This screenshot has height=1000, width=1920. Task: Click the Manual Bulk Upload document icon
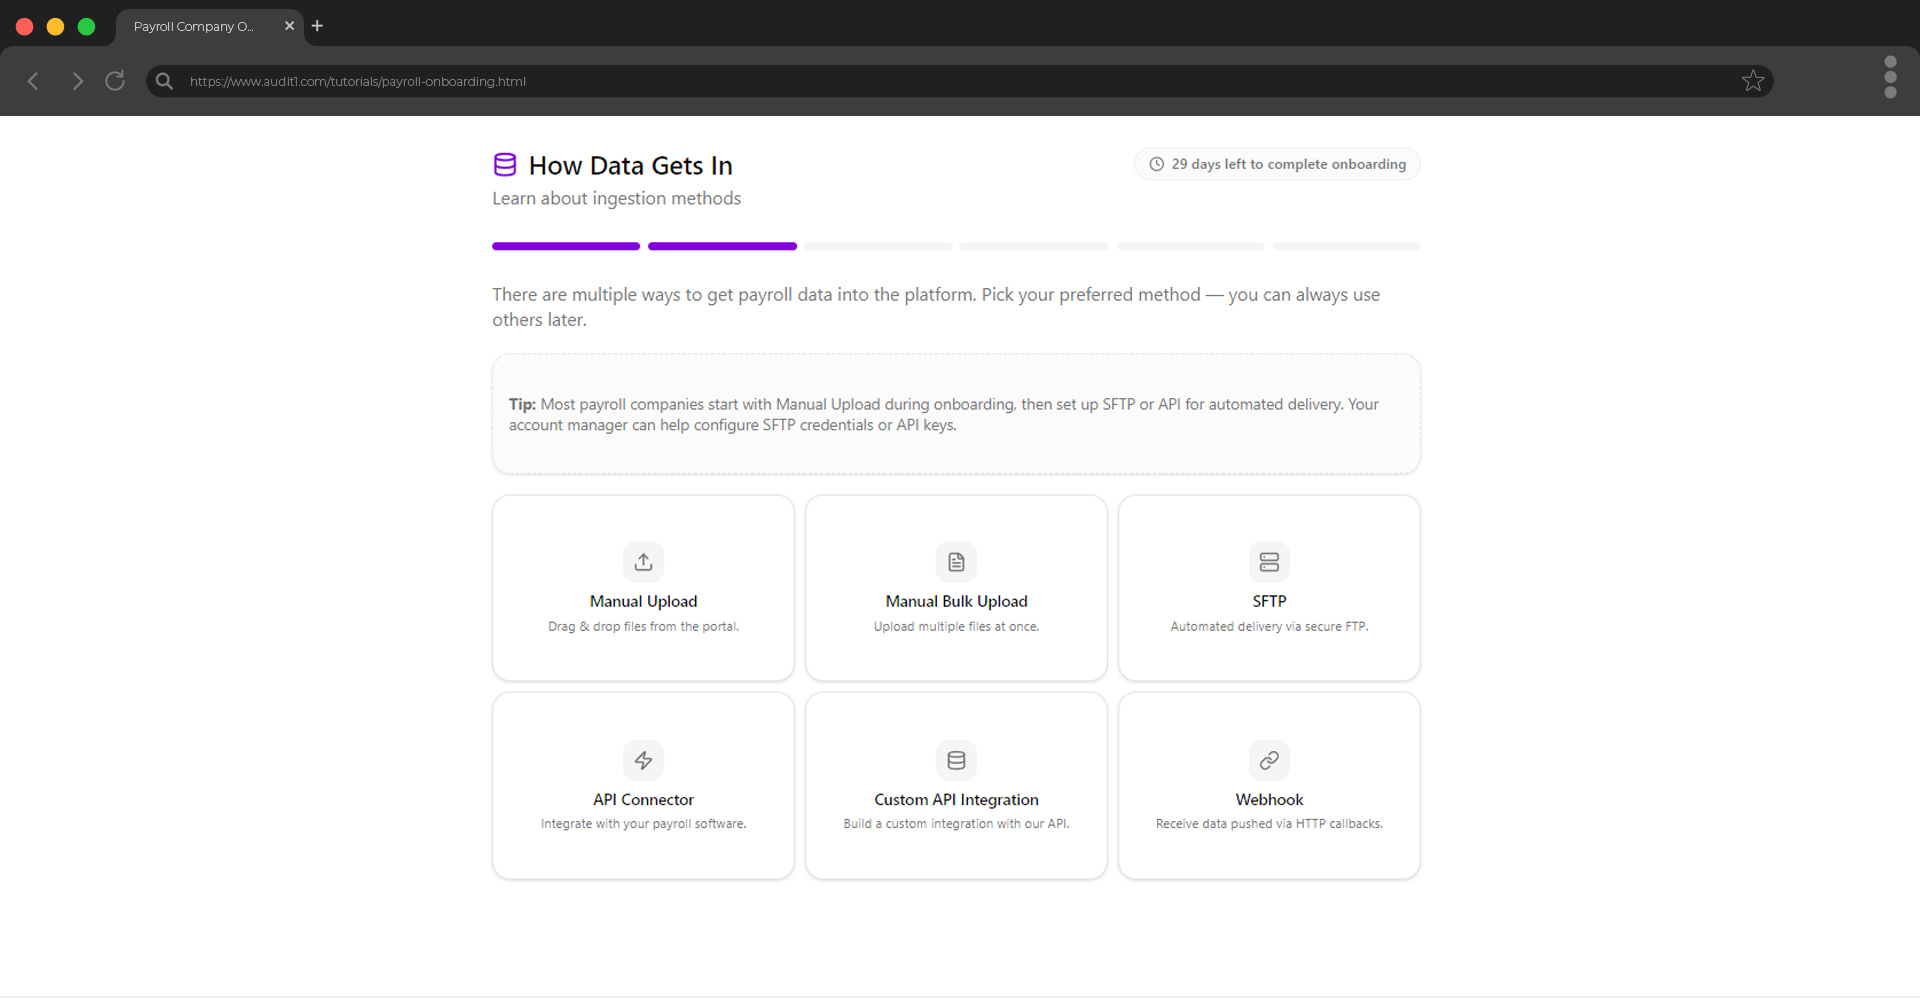coord(956,562)
